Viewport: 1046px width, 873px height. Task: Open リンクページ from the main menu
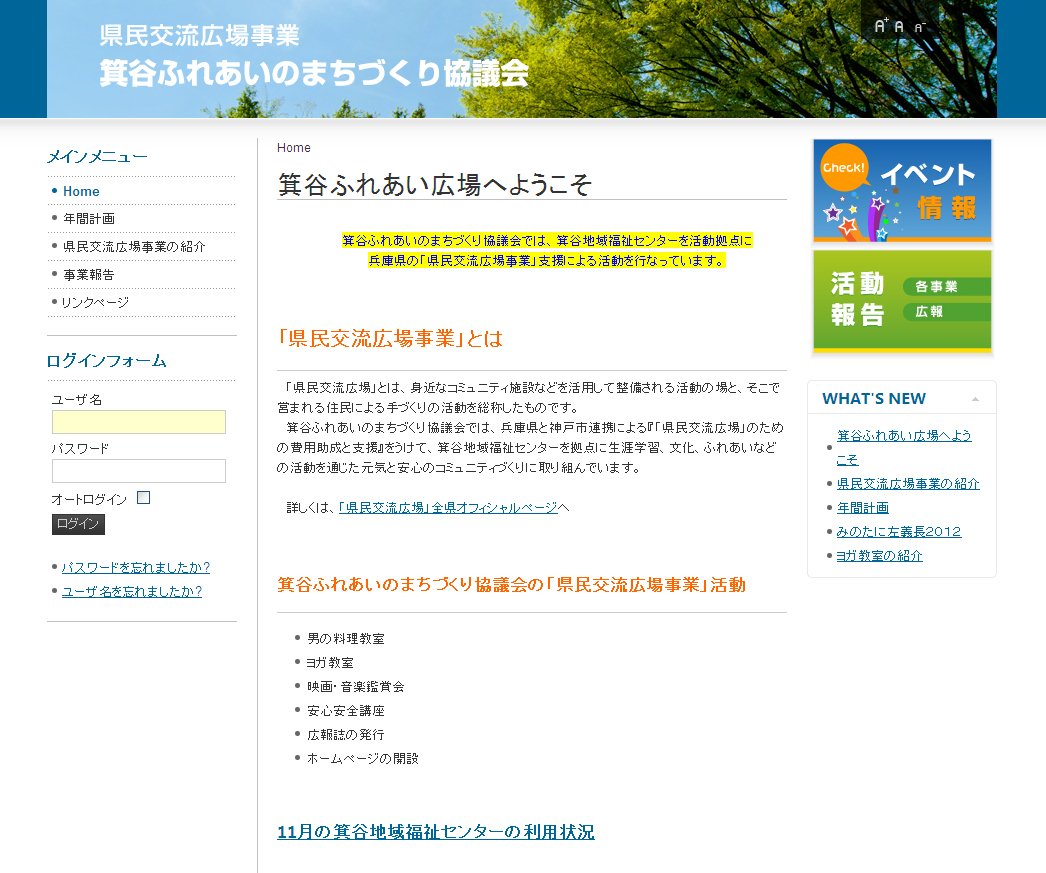(x=95, y=302)
